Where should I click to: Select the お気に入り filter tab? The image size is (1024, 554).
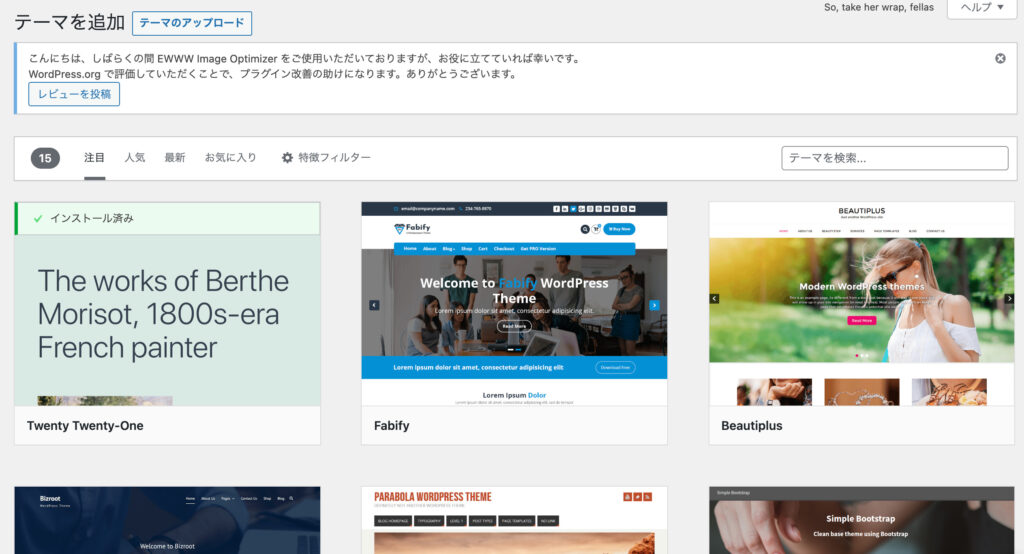tap(230, 157)
